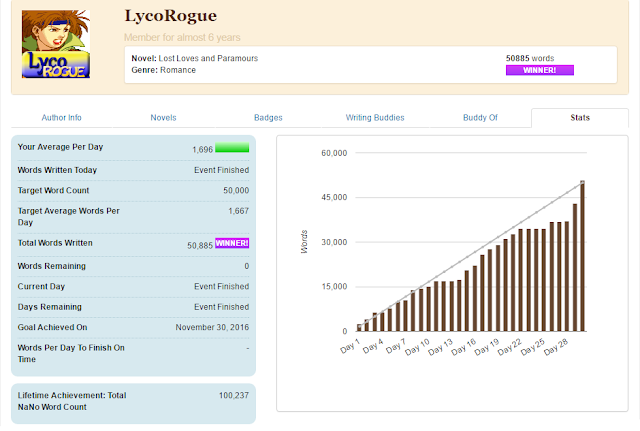Screen dimensions: 640x431
Task: Click the 'Target Word Count' label
Action: click(53, 191)
